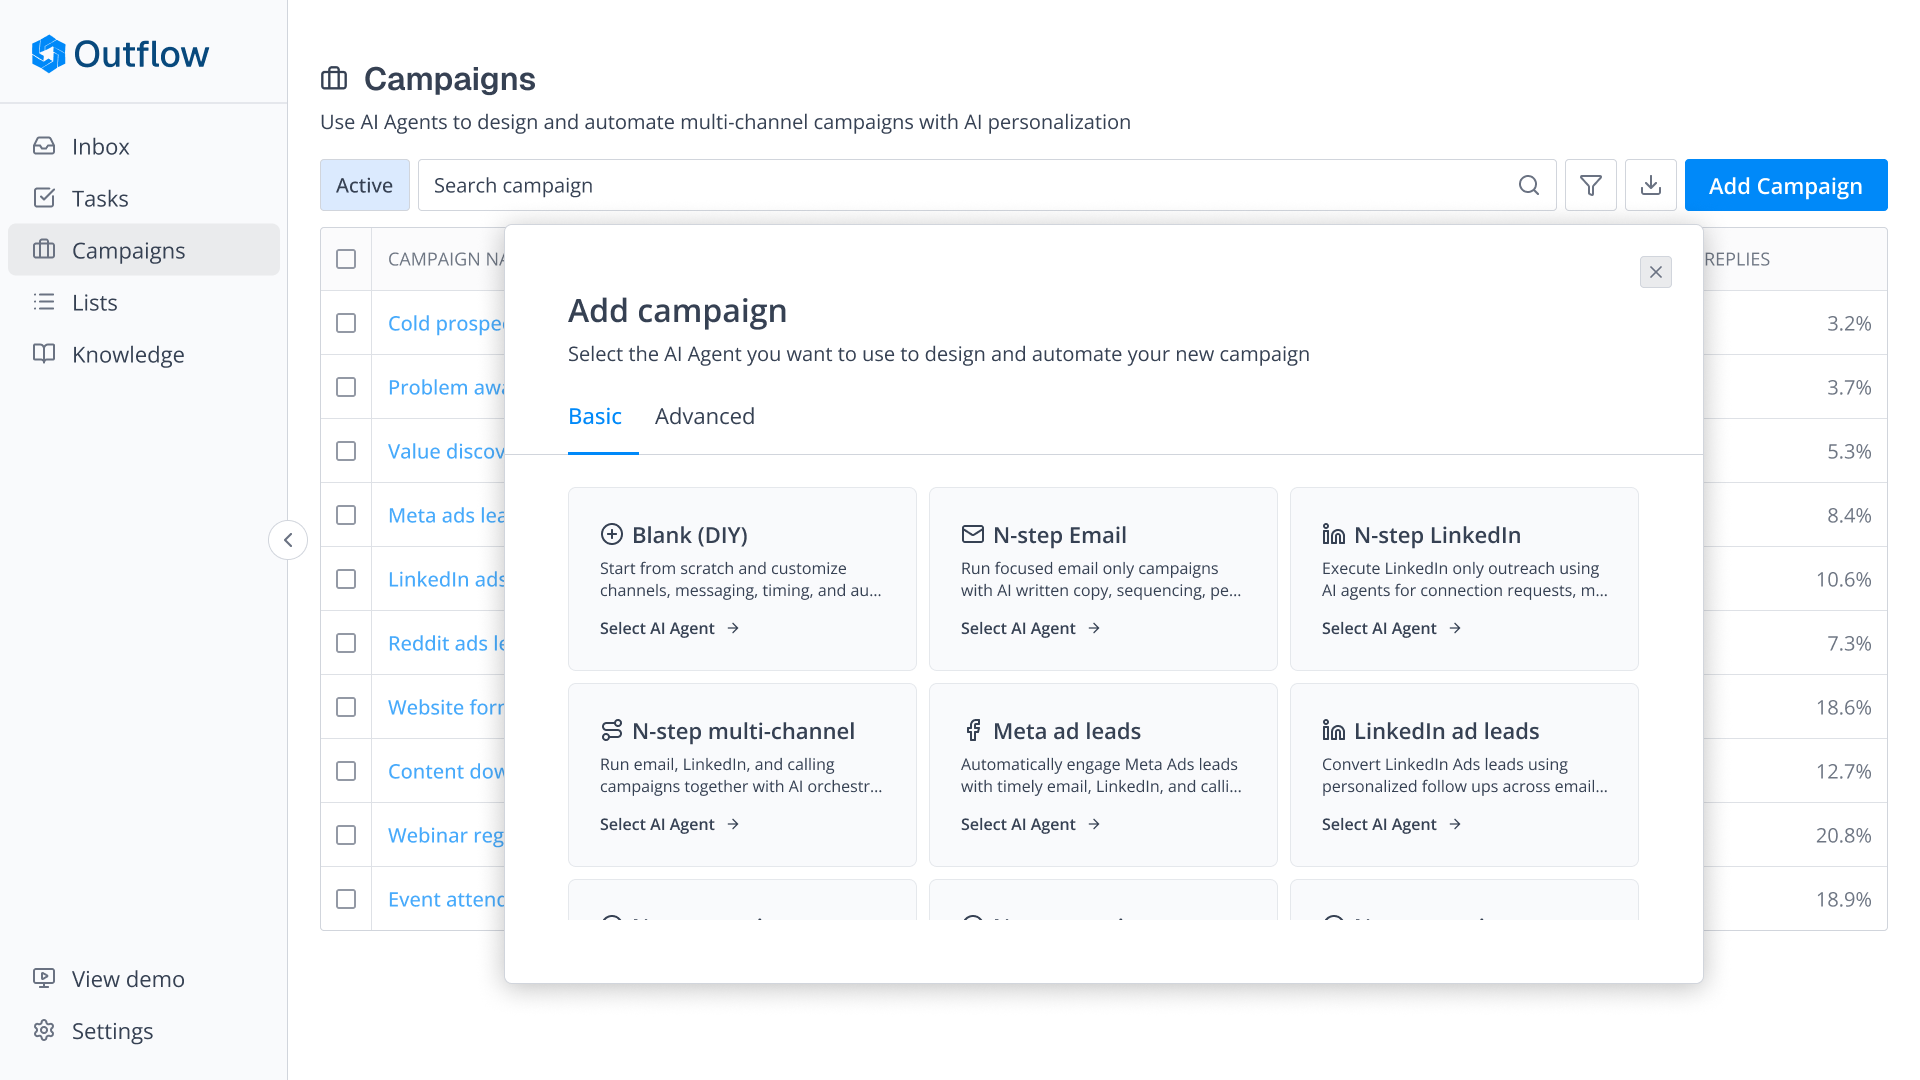The width and height of the screenshot is (1920, 1080).
Task: Switch to the Advanced tab
Action: [x=704, y=416]
